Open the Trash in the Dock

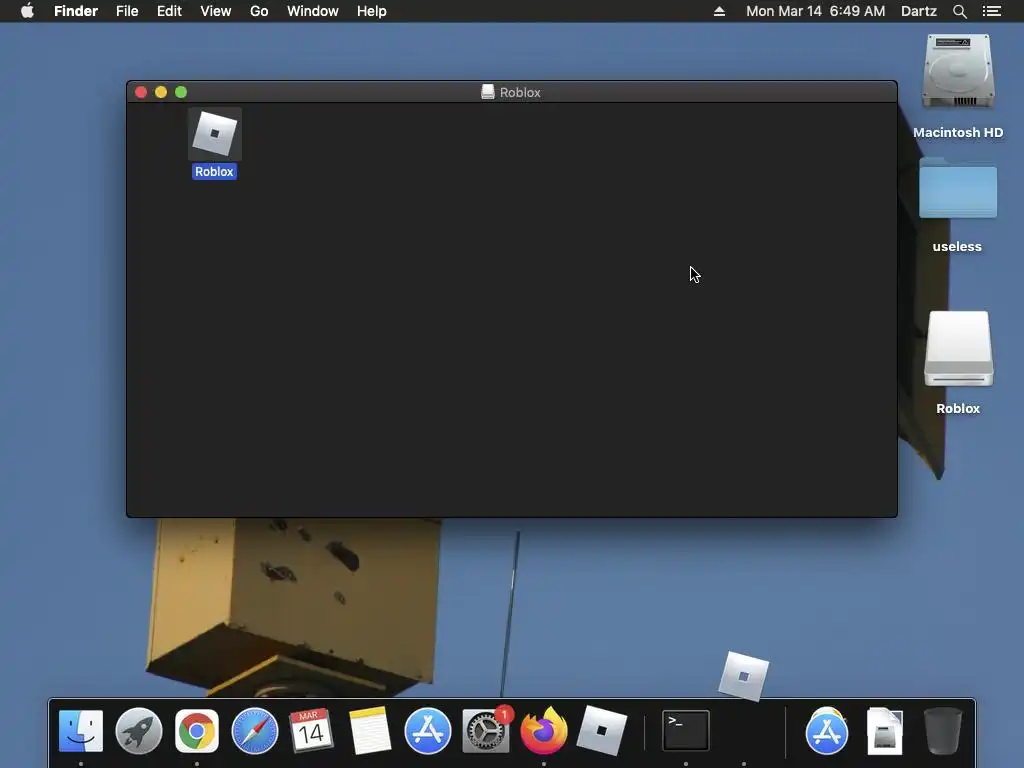(943, 731)
